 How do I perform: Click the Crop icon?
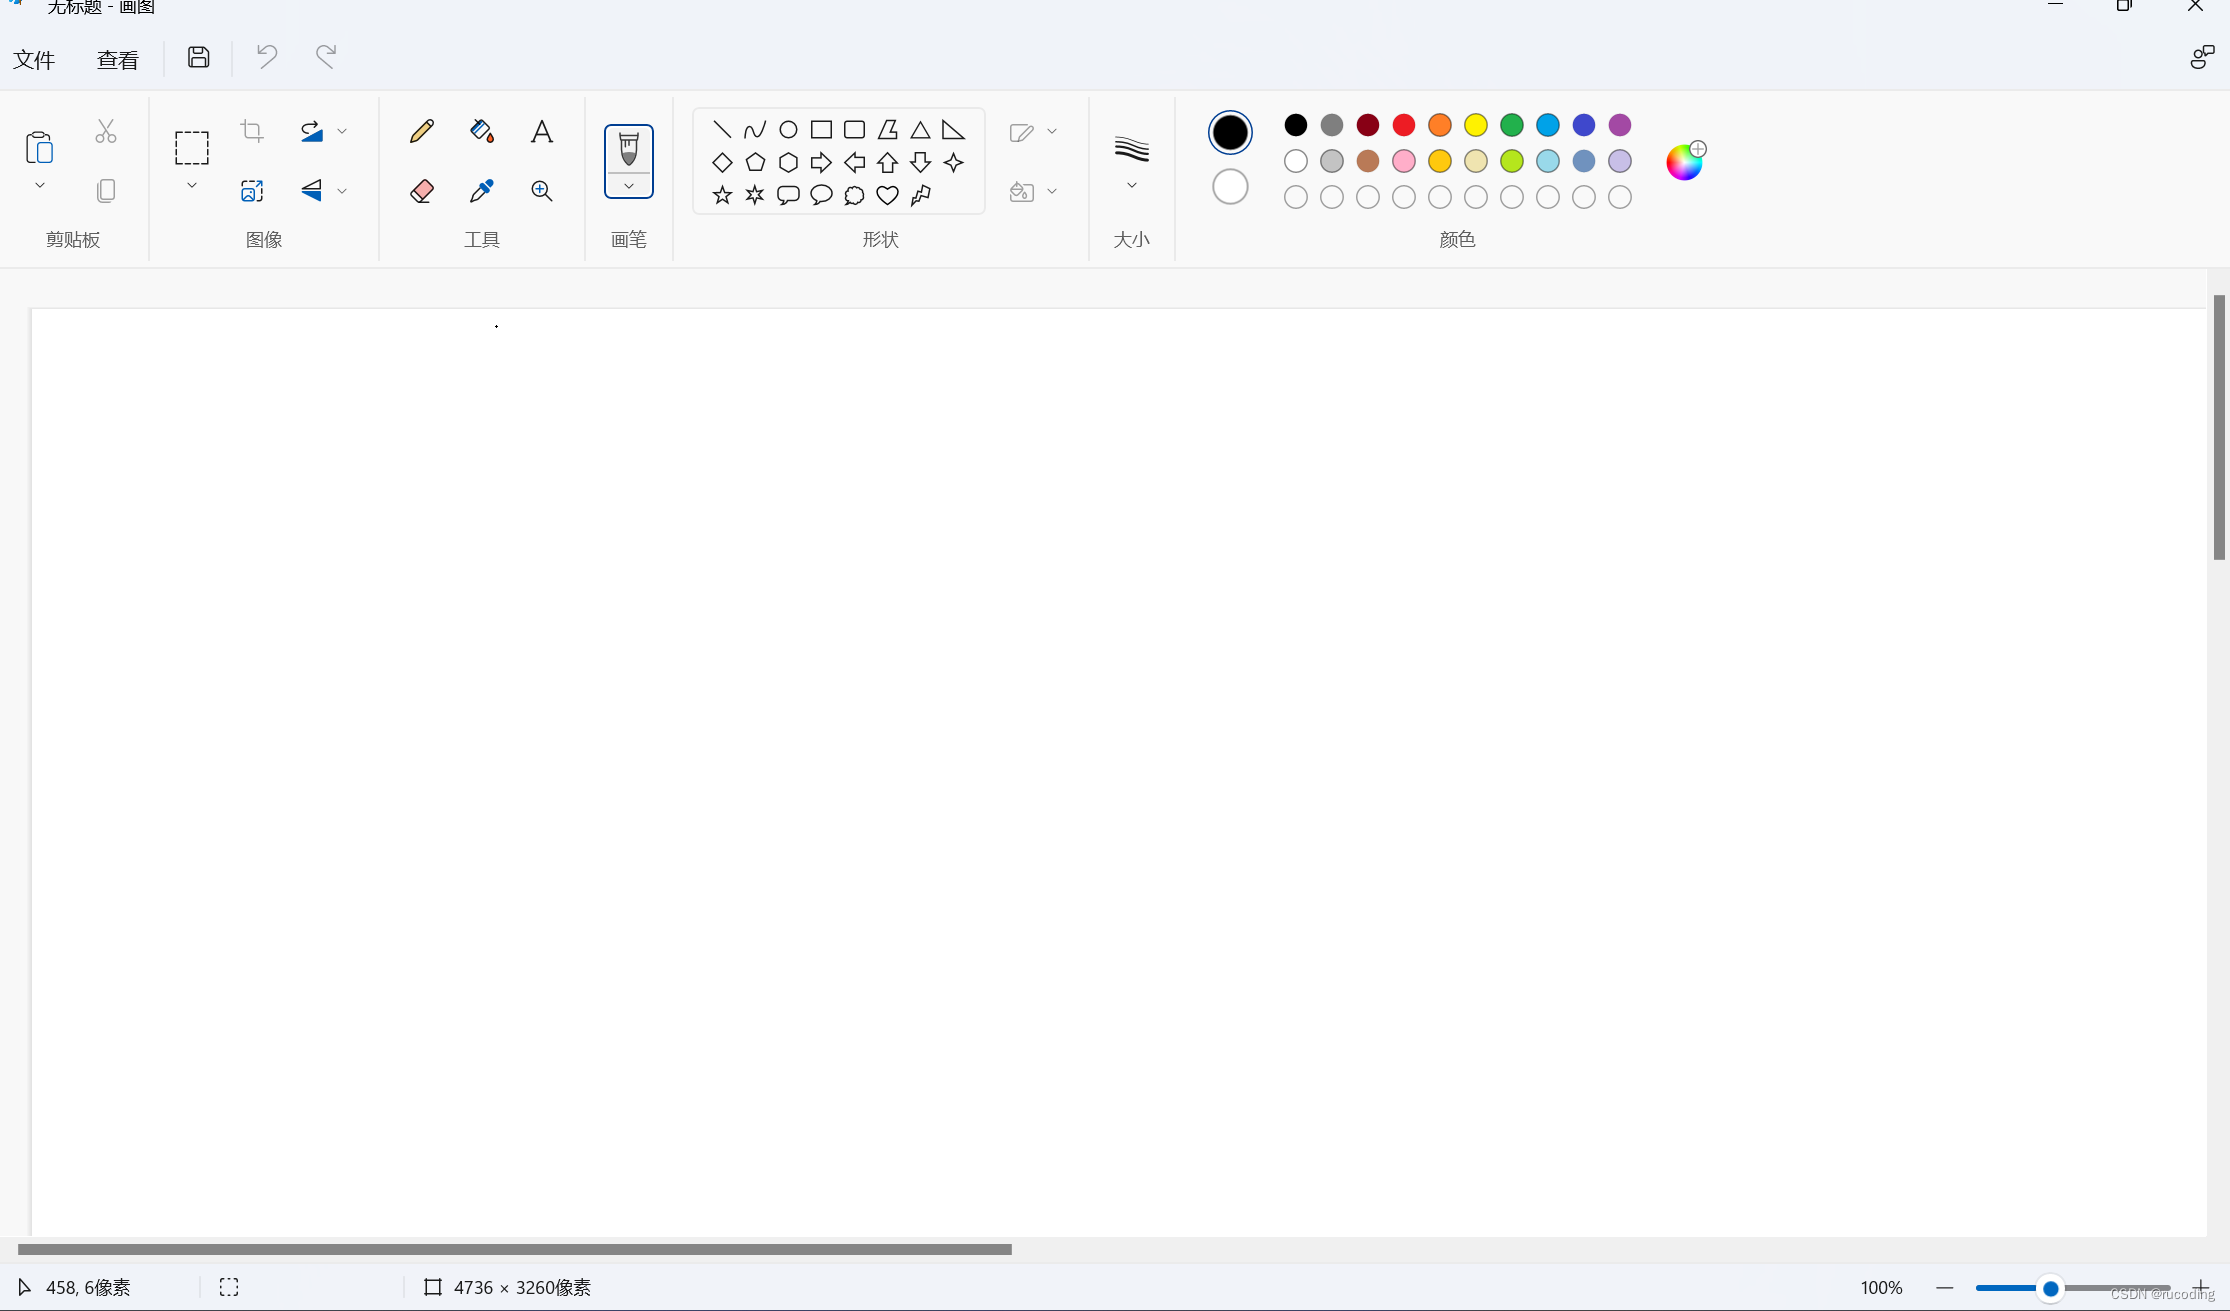[x=252, y=131]
